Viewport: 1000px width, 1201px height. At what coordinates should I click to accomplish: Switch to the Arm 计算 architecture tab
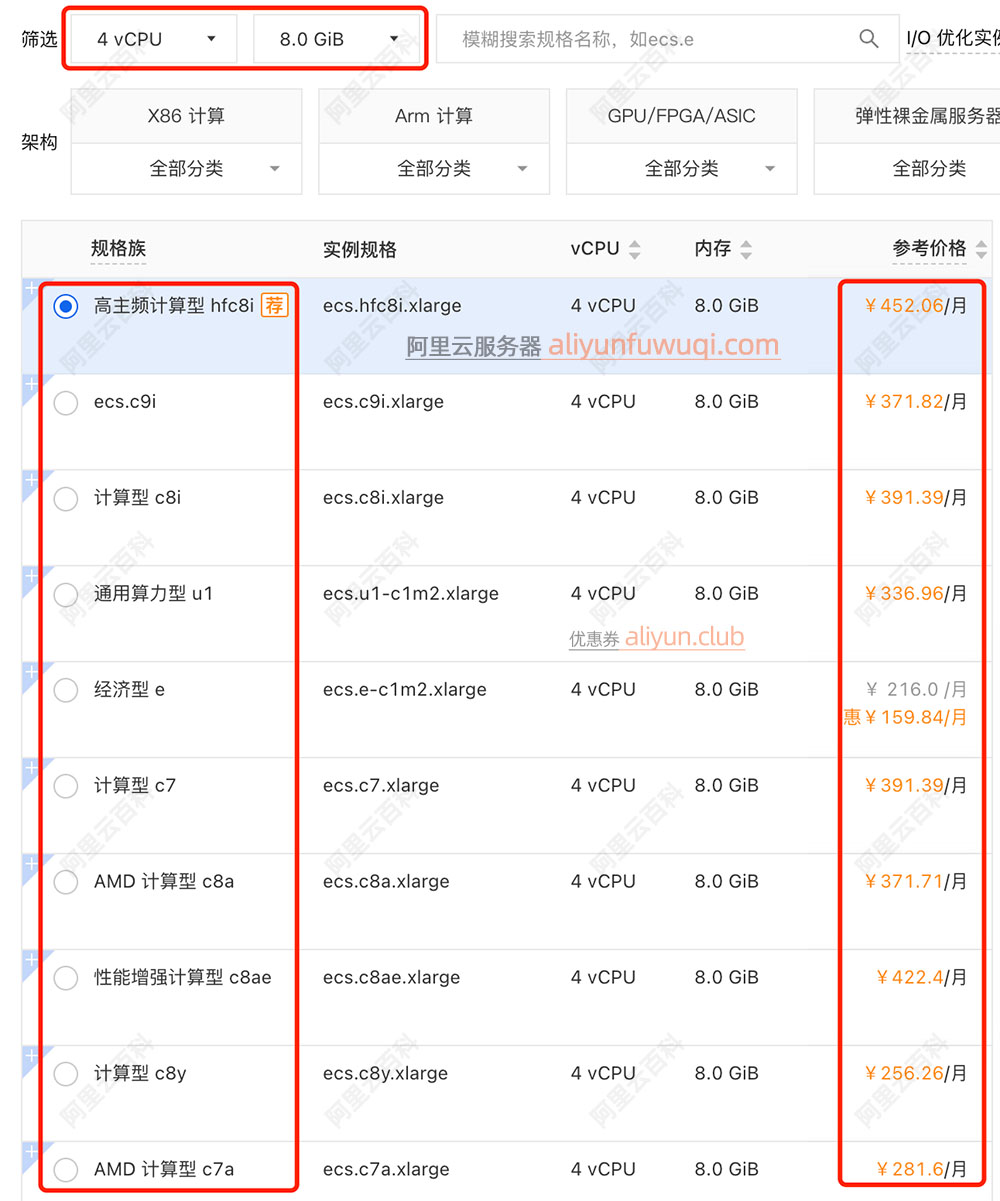click(x=434, y=116)
